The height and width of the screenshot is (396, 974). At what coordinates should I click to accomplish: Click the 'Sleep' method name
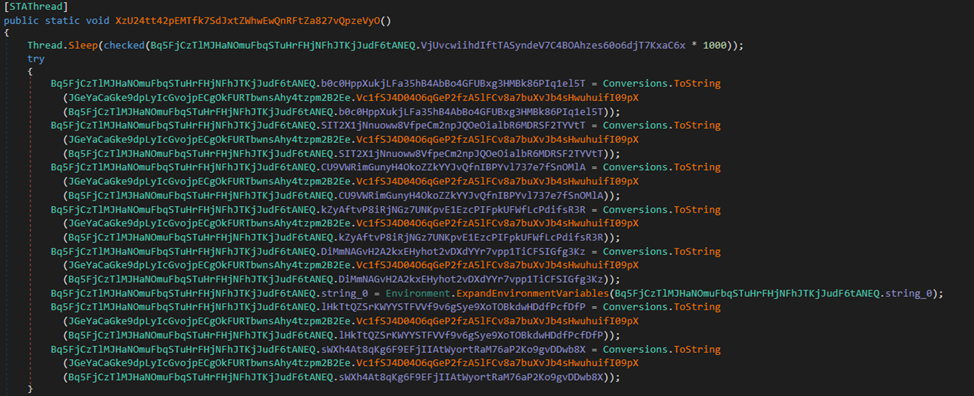83,45
